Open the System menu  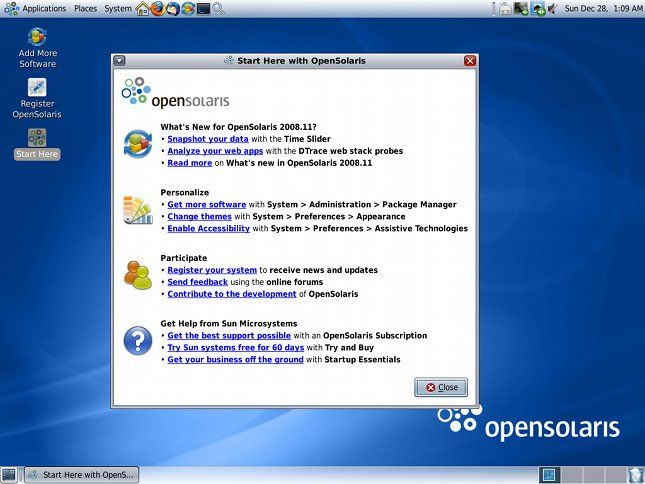click(118, 8)
